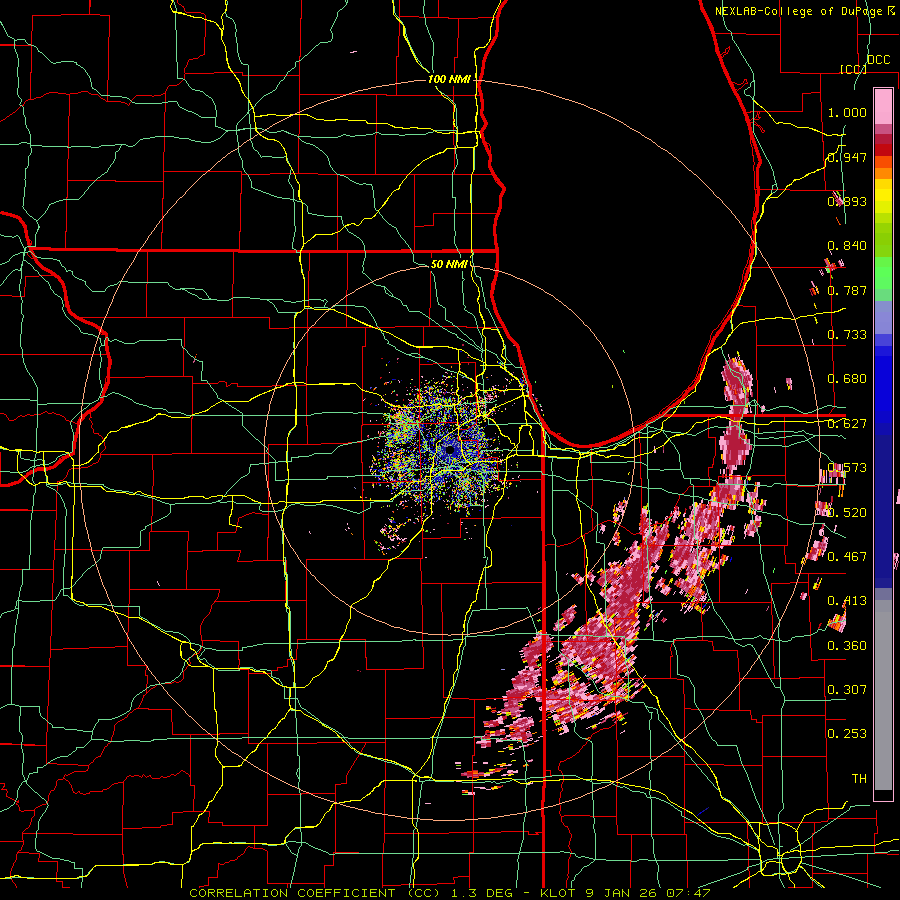Click the 0.947 legend value

(847, 157)
